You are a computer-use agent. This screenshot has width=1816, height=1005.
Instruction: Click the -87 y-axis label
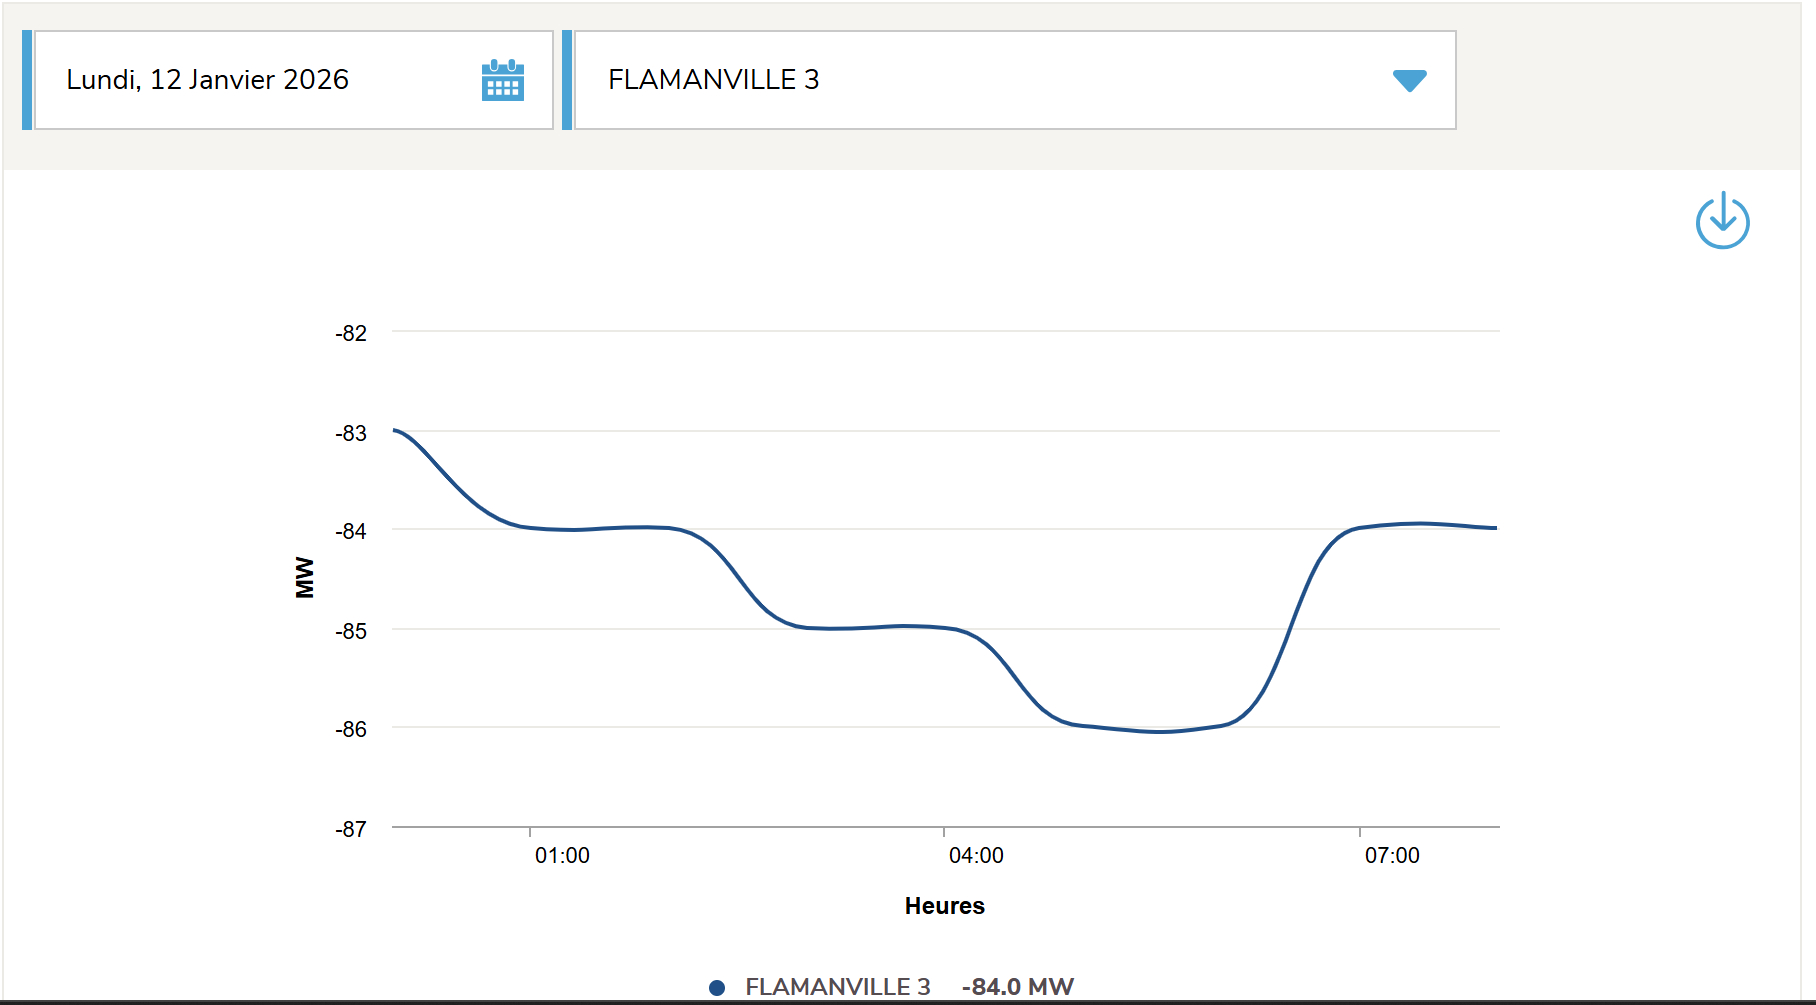pos(351,830)
